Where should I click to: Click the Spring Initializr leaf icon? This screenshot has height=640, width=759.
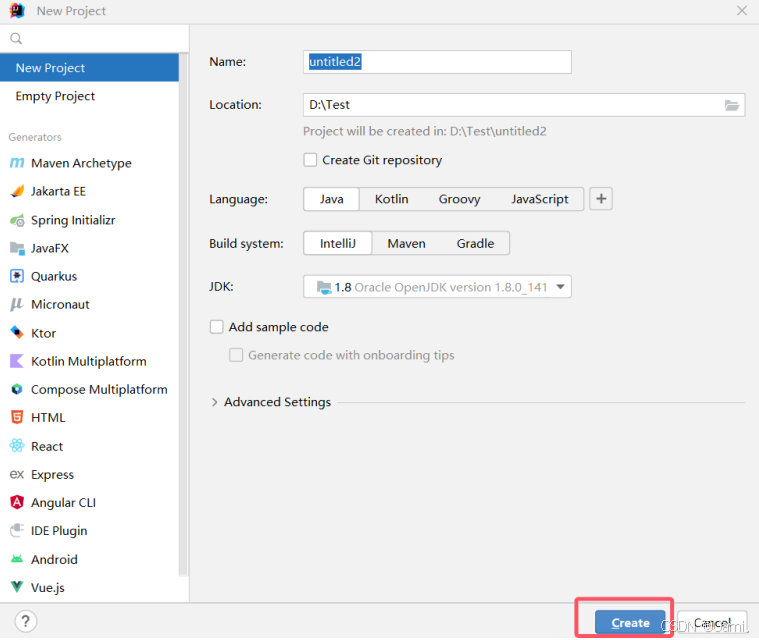(x=17, y=220)
